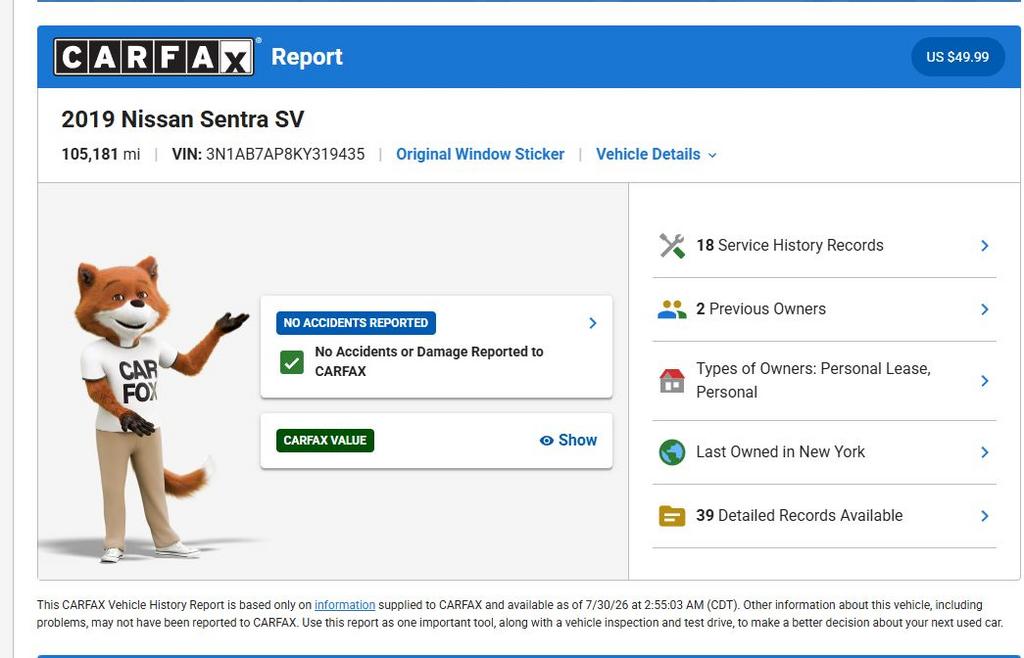Click No Accidents or Damage Reported text
This screenshot has height=658, width=1024.
point(429,361)
